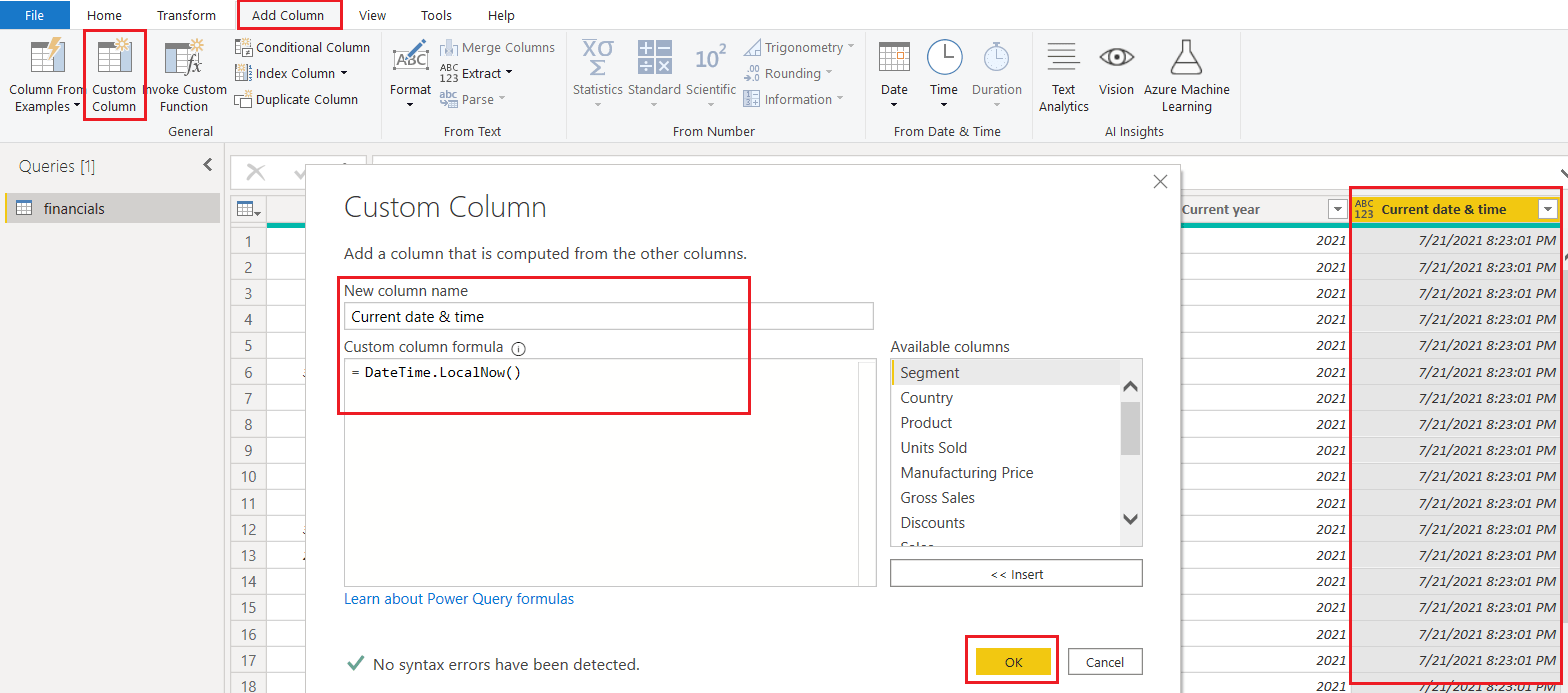Screen dimensions: 1568x693
Task: Open the Format text menu icon
Action: coord(411,58)
